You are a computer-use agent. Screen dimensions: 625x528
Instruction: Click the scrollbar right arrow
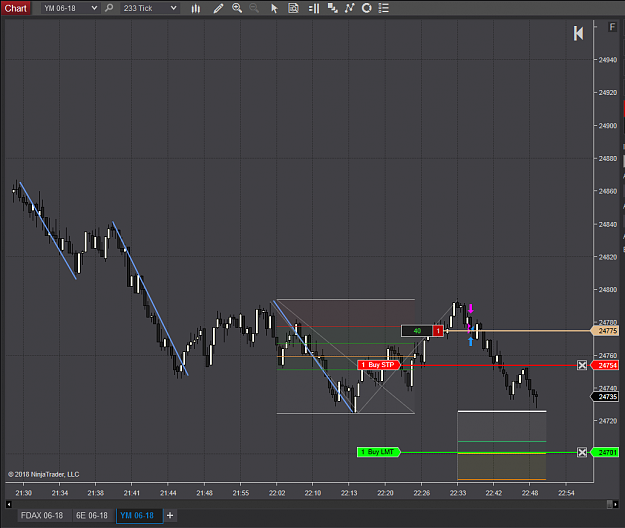[615, 504]
